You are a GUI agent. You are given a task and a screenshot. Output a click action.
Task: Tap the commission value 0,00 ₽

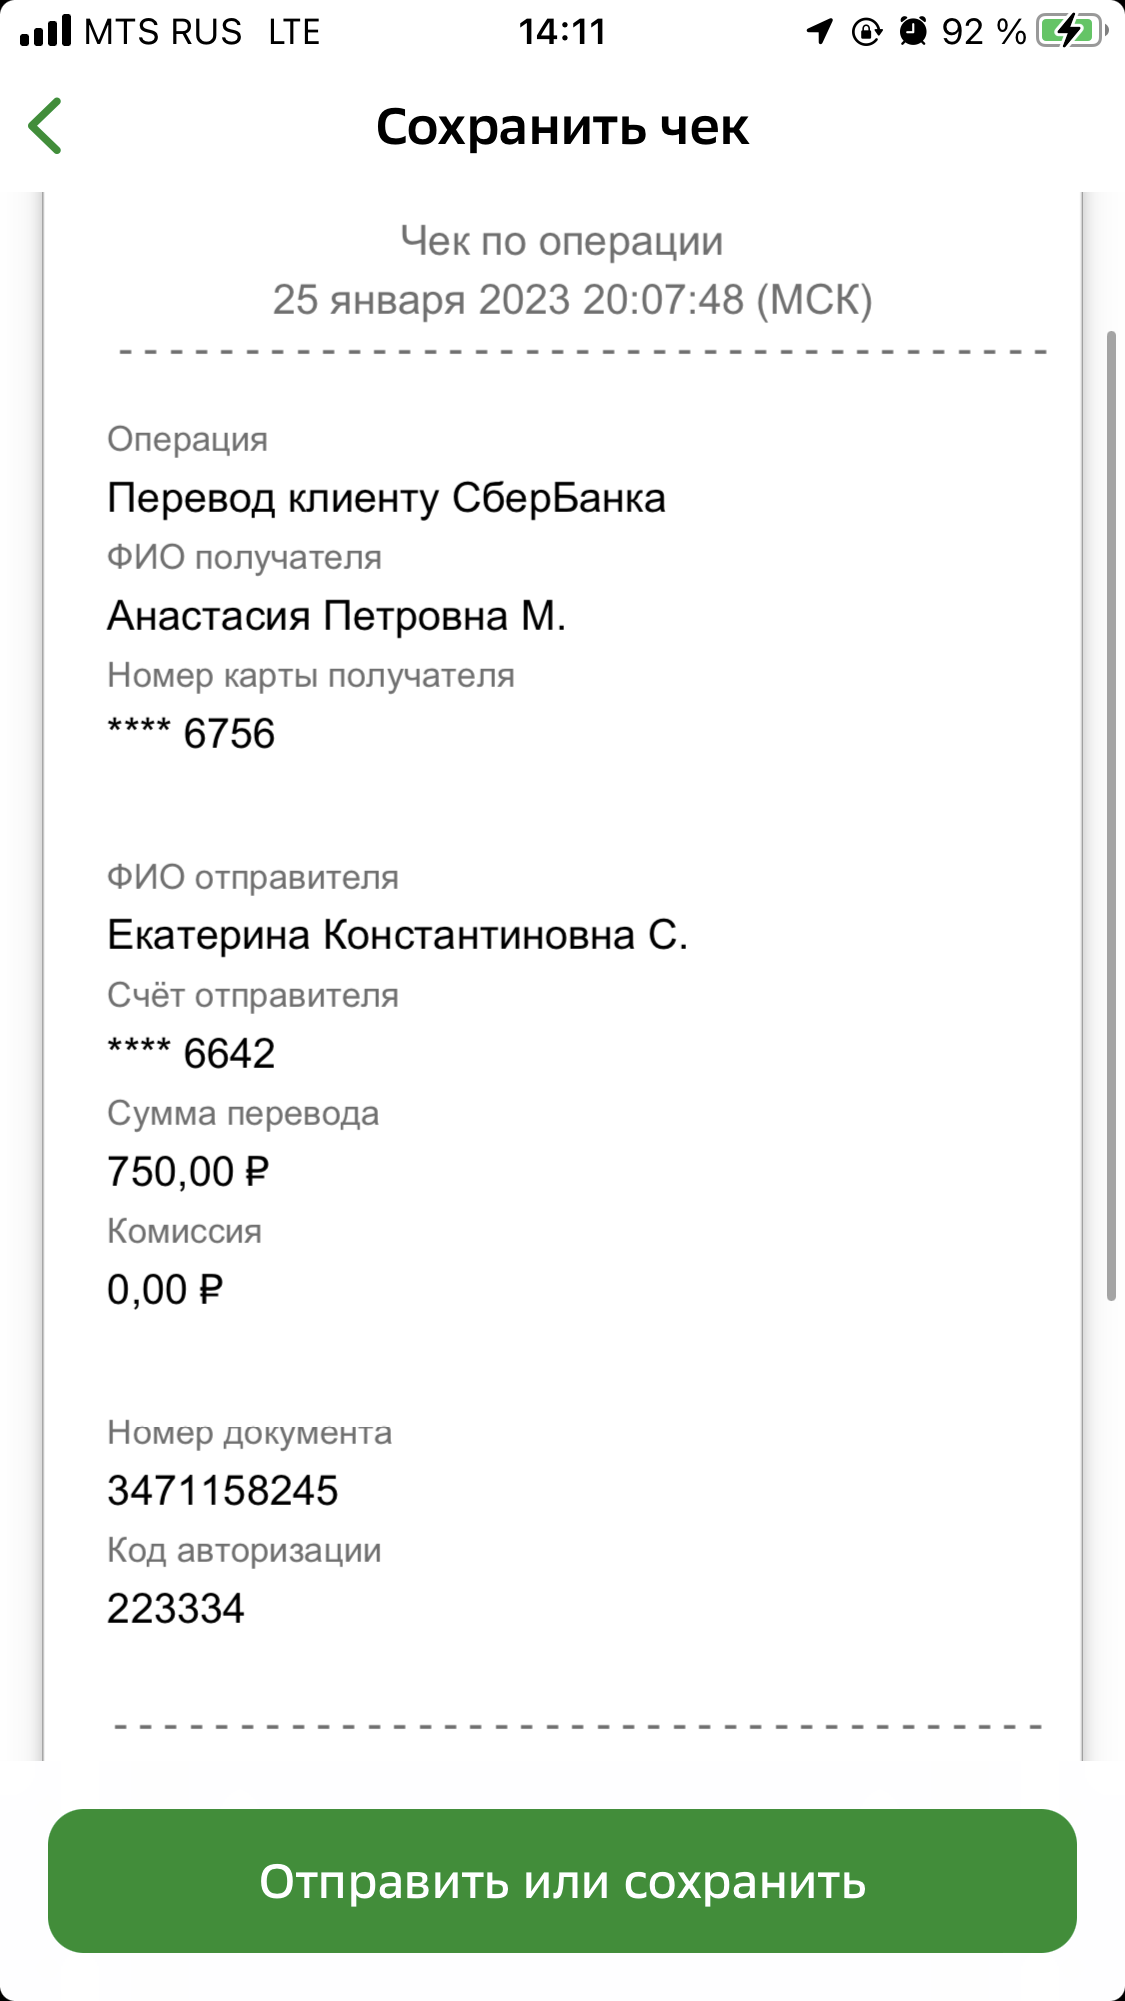click(165, 1290)
